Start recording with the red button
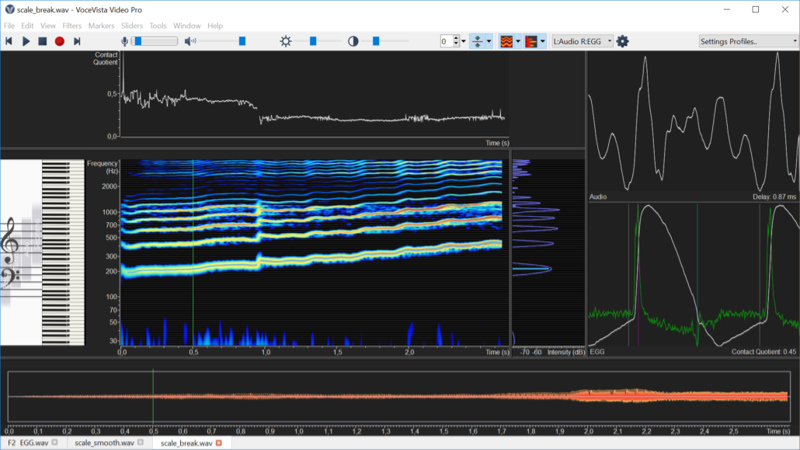 [x=59, y=41]
